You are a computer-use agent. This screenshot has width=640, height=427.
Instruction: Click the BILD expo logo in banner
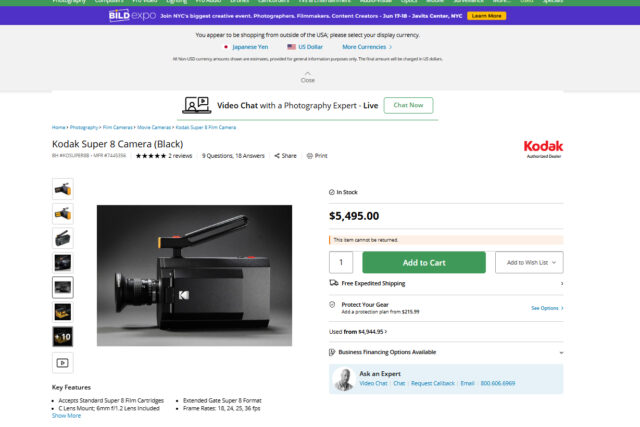tap(132, 16)
